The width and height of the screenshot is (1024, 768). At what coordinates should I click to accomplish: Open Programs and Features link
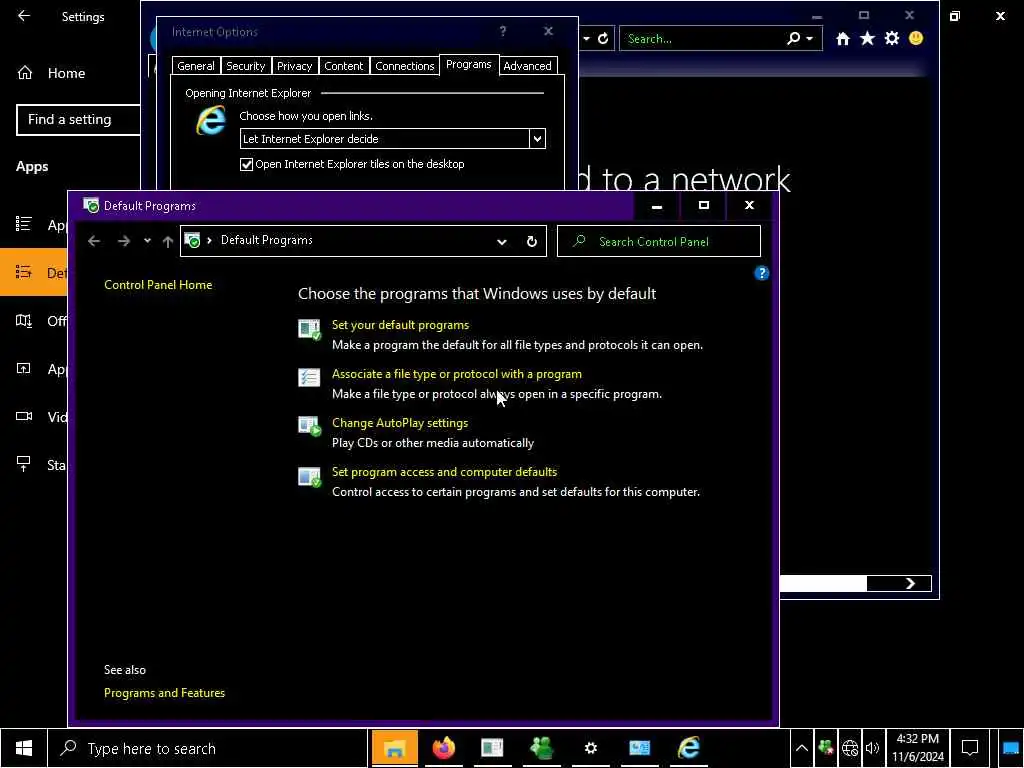click(164, 693)
